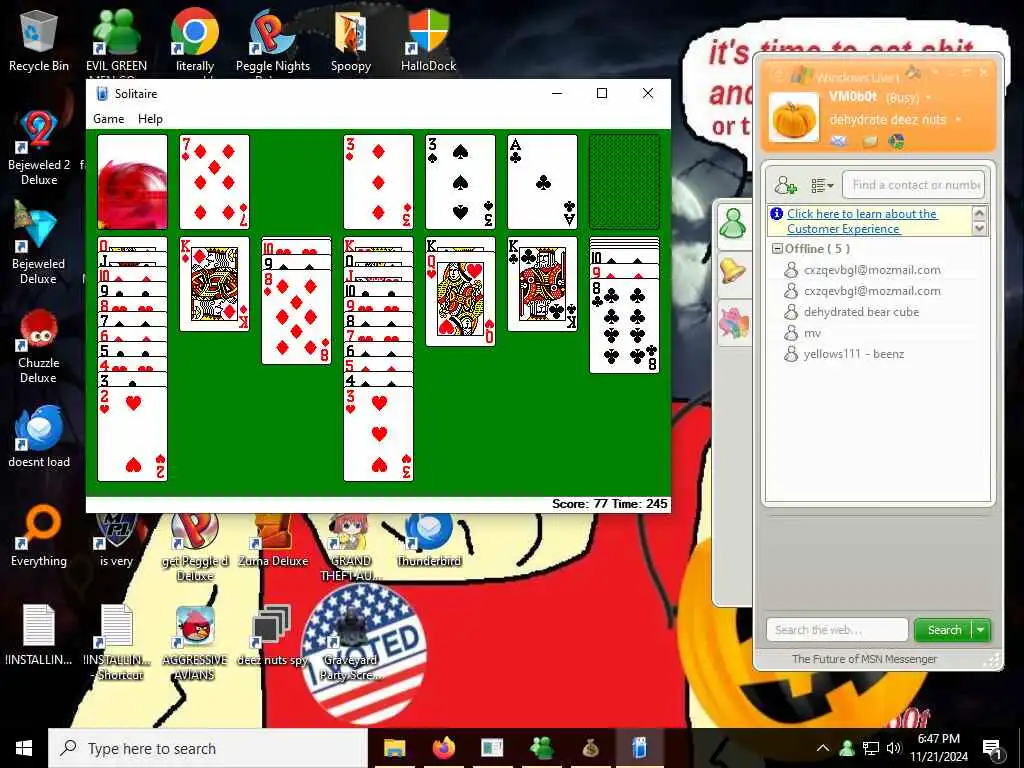1024x768 pixels.
Task: Select the GRAND THEFT AU... desktop icon
Action: [351, 547]
